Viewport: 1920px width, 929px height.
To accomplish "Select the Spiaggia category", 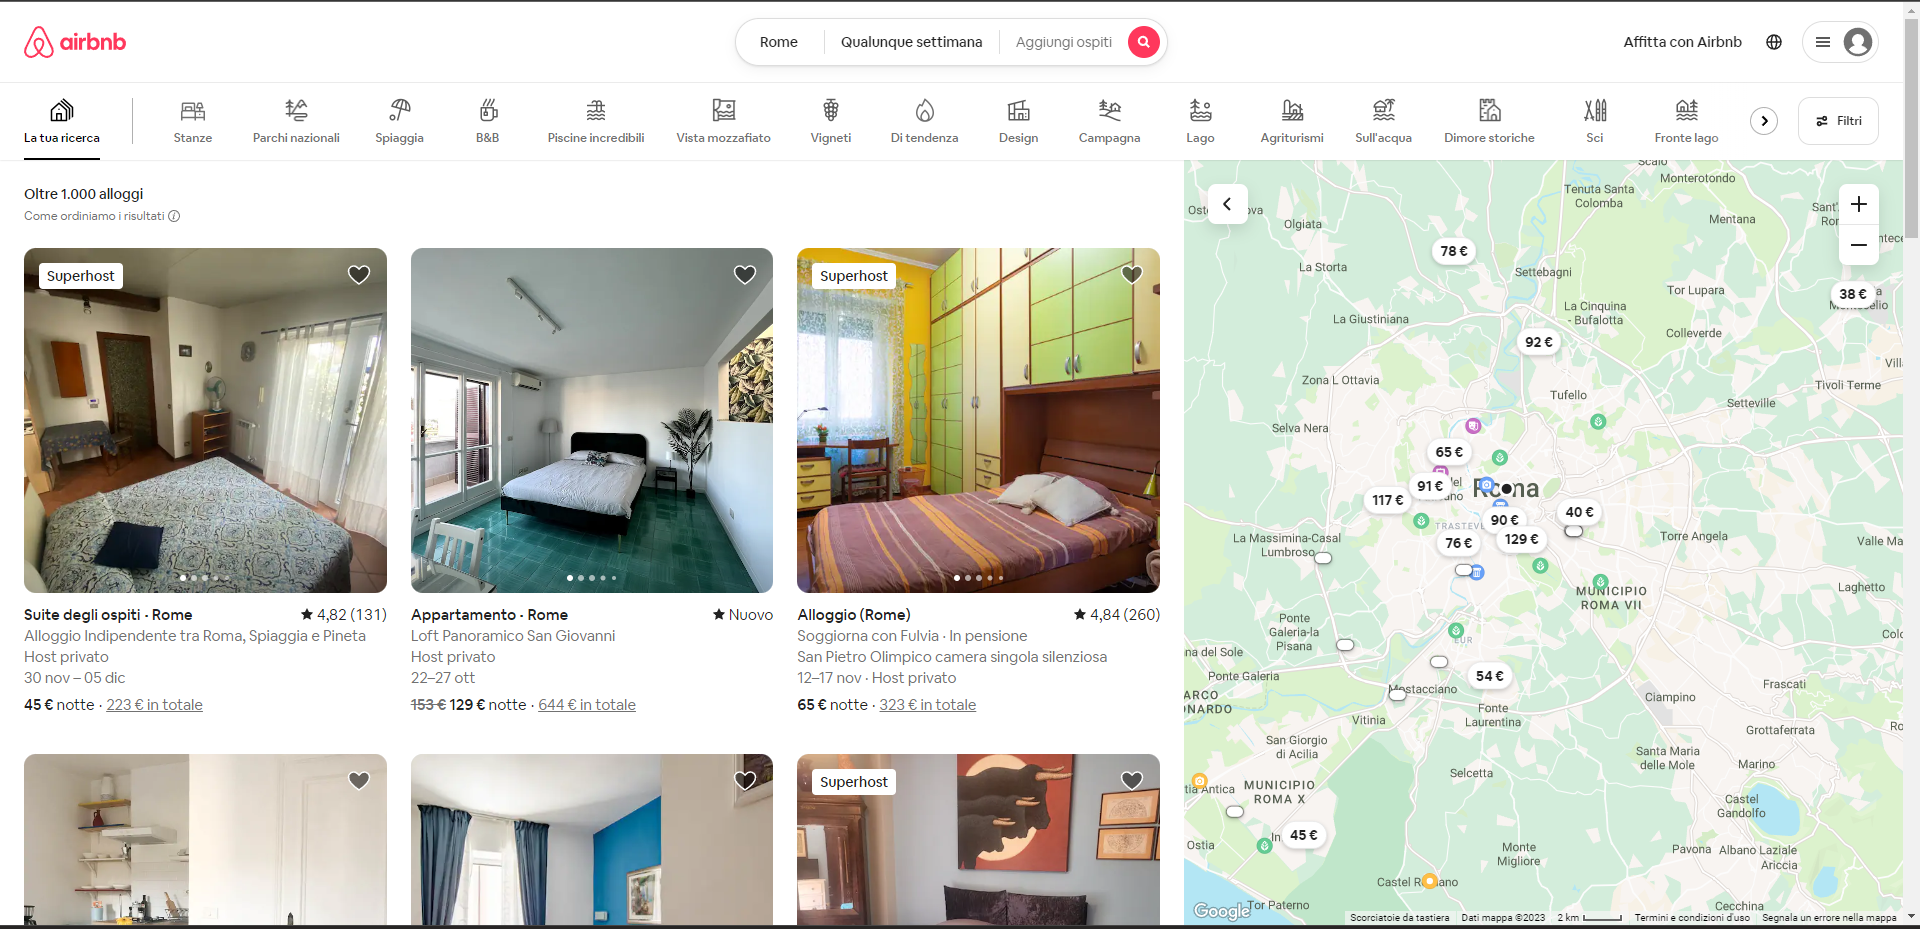I will click(x=399, y=122).
